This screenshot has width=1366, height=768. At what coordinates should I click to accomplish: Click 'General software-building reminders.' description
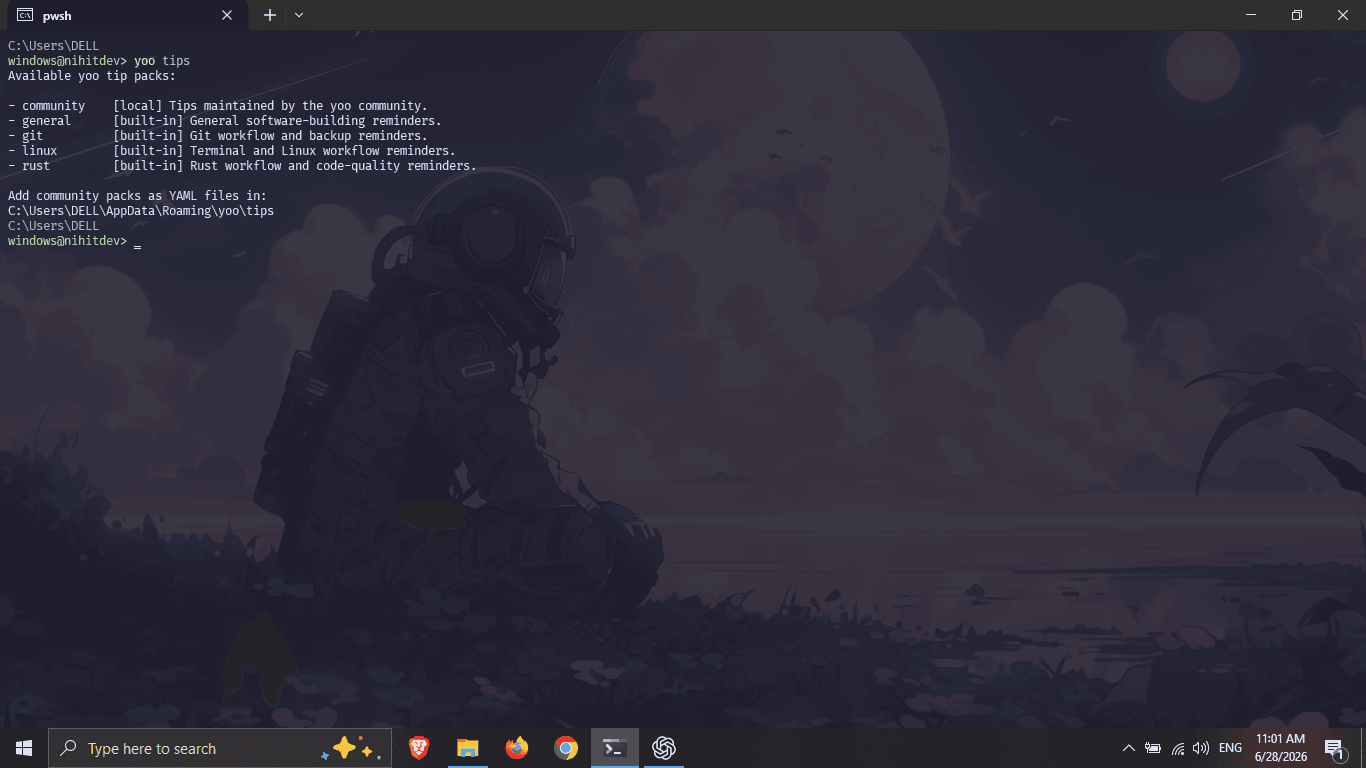[x=316, y=121]
